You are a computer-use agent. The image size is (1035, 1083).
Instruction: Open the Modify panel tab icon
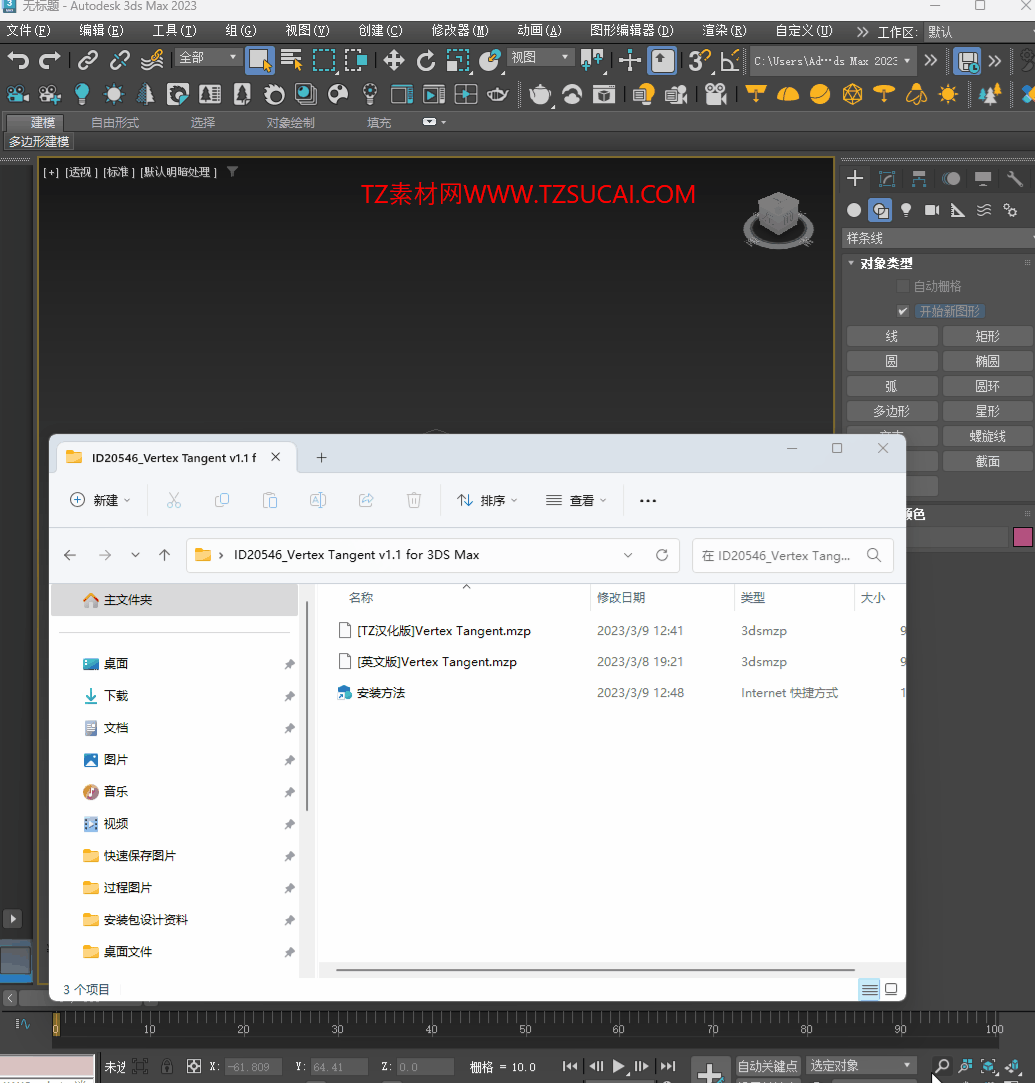click(x=887, y=179)
